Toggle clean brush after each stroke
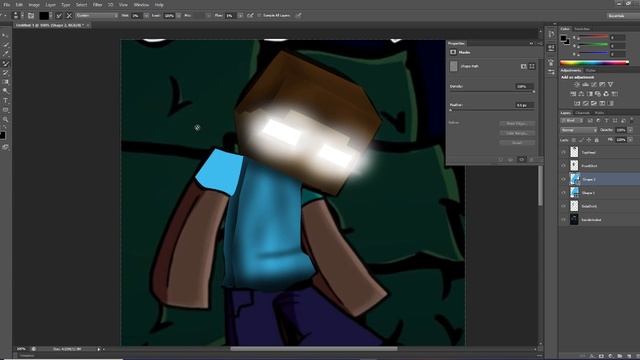 point(69,16)
